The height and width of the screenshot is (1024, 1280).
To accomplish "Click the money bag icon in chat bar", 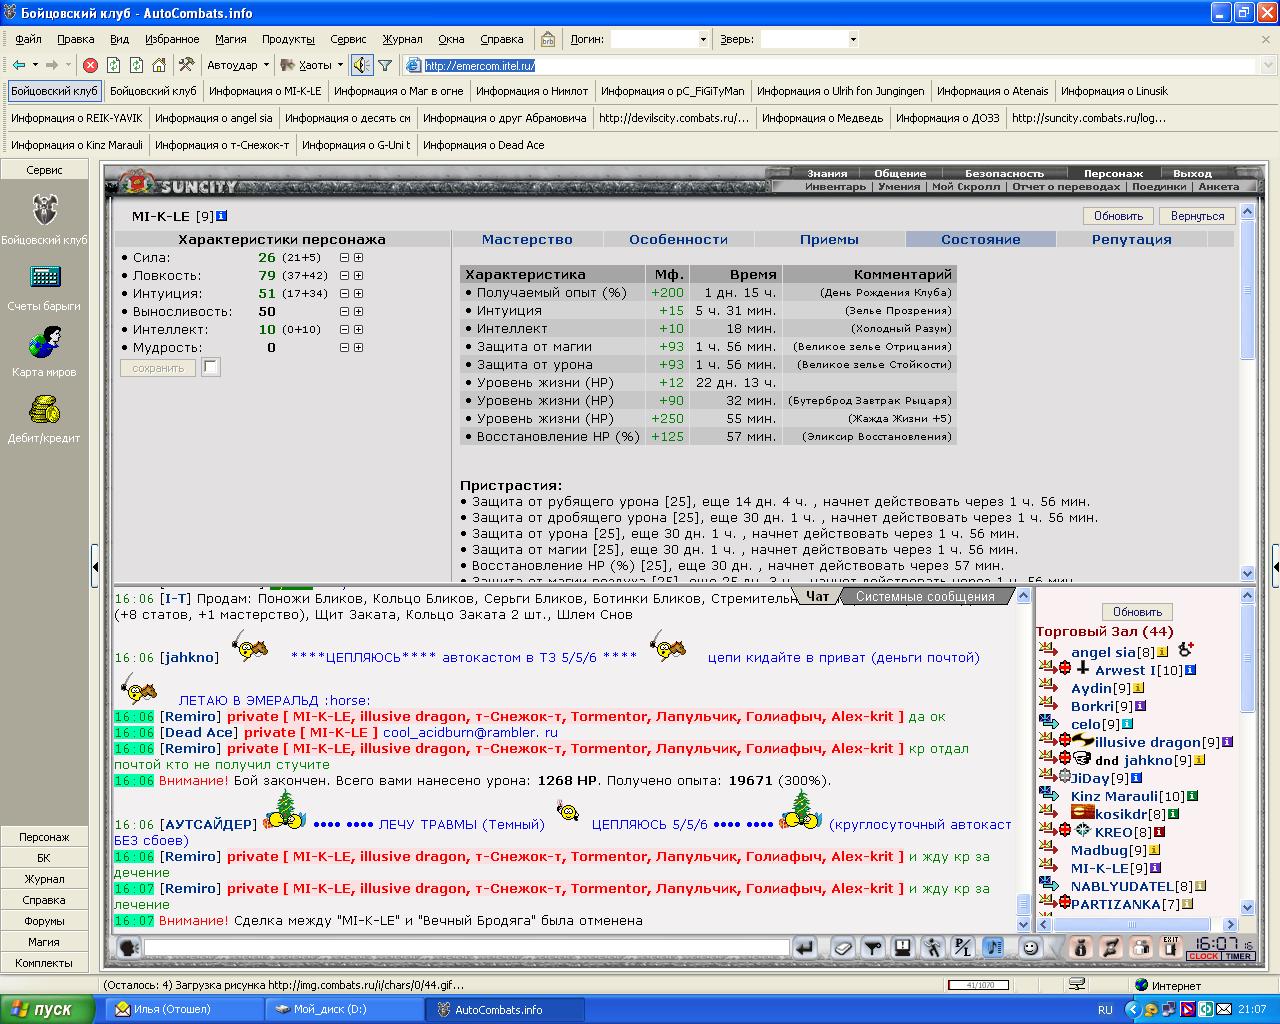I will 1080,947.
